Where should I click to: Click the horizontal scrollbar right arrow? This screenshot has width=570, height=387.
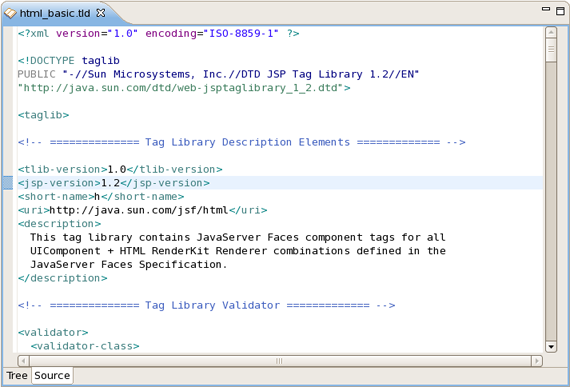537,361
